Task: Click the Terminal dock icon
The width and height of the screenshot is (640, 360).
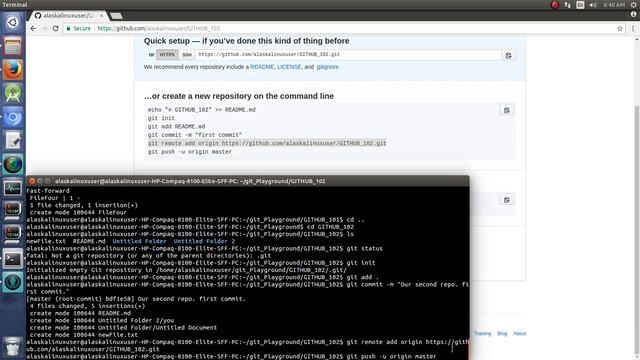Action: click(x=13, y=259)
